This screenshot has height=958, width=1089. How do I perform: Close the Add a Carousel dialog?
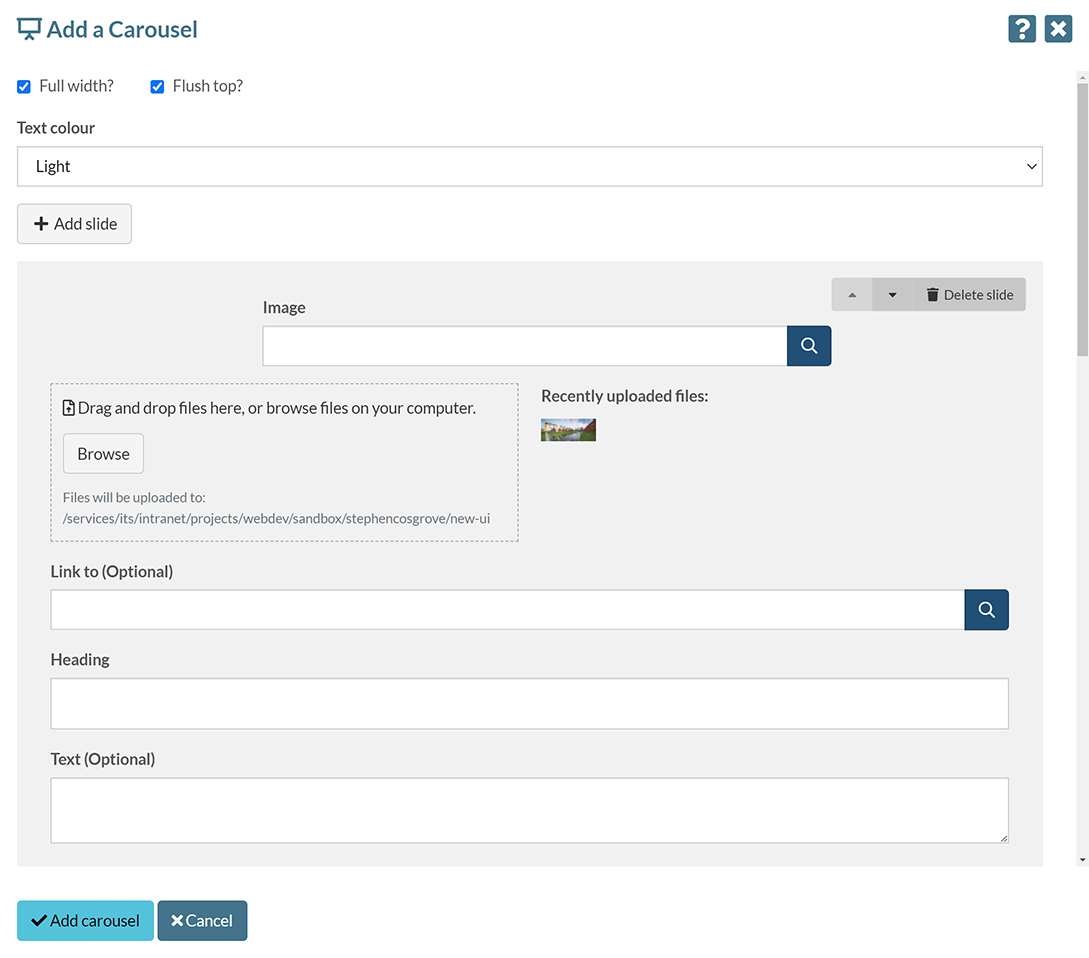(1058, 29)
